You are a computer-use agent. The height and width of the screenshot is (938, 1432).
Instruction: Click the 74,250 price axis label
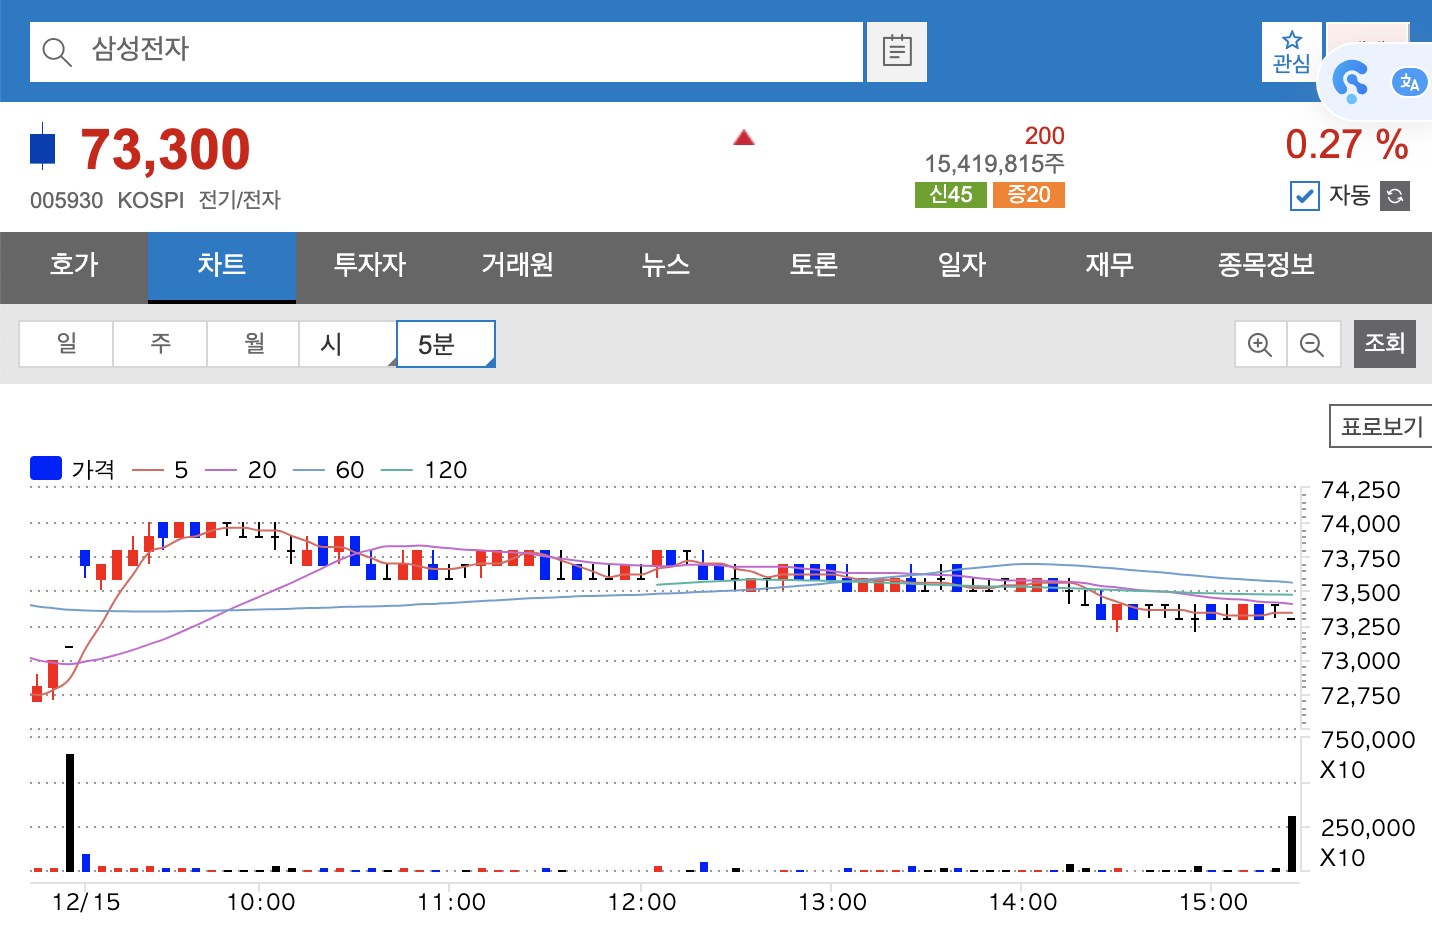[1360, 490]
